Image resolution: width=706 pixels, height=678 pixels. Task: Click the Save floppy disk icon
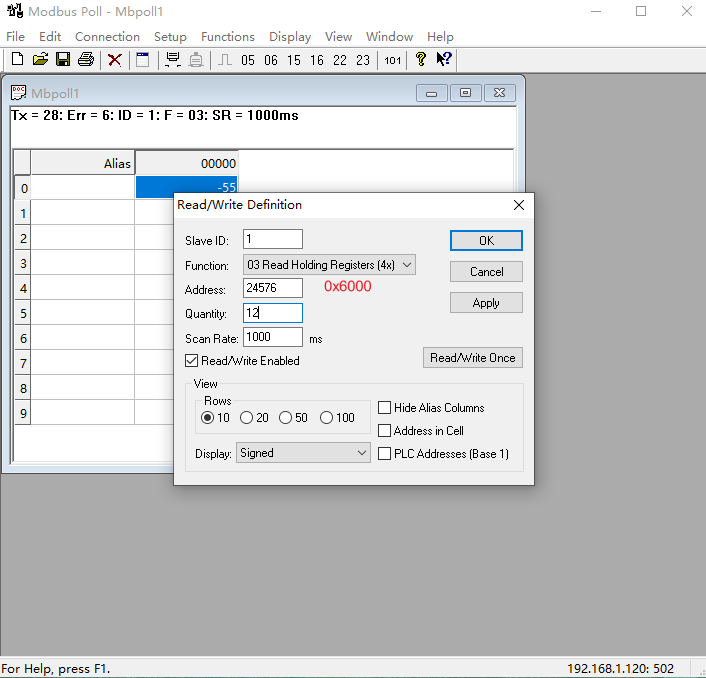coord(63,60)
